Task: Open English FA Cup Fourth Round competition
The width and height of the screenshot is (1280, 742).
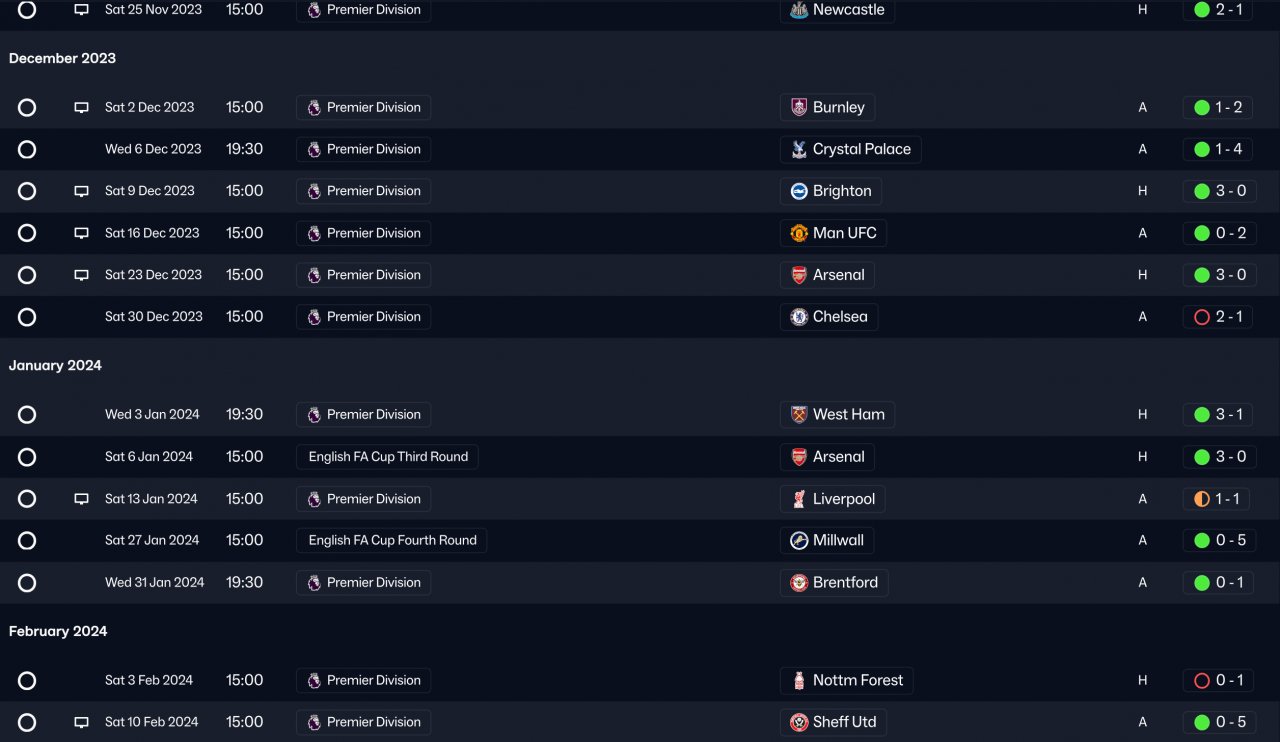Action: 392,540
